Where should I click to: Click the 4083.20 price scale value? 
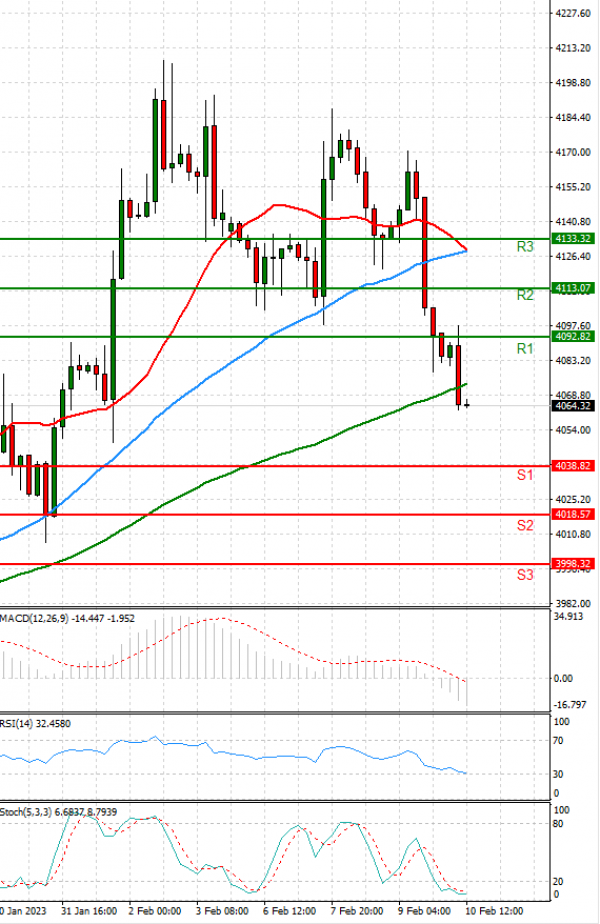573,361
